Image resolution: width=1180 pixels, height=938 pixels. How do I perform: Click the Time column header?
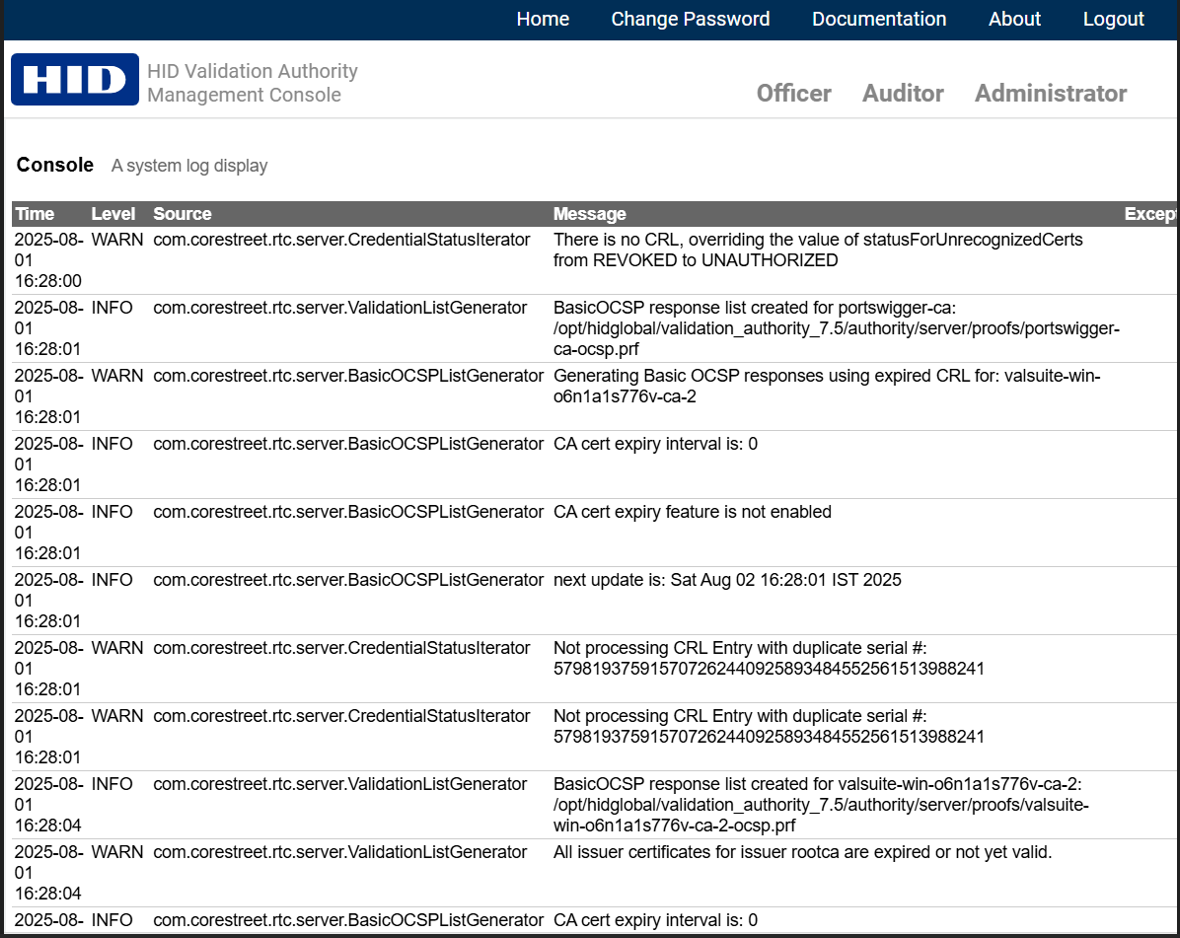(x=35, y=213)
